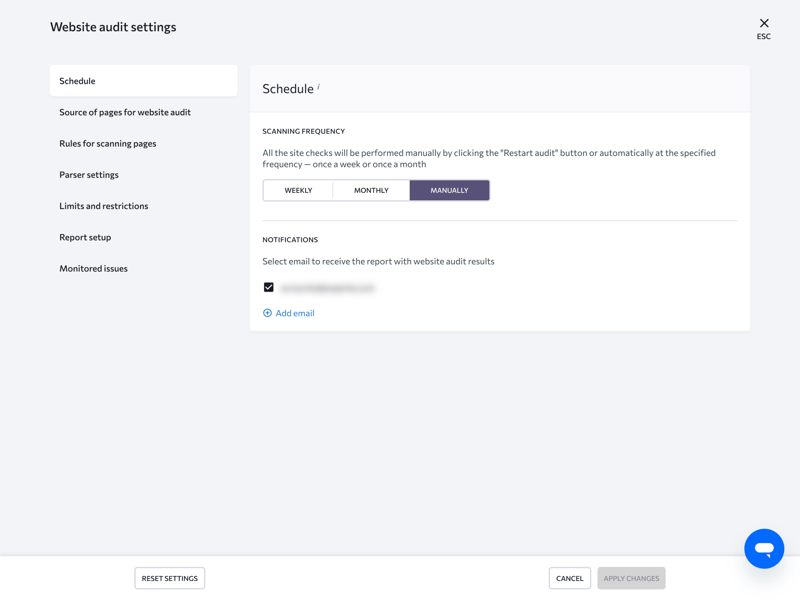Select Report setup in the sidebar

85,237
